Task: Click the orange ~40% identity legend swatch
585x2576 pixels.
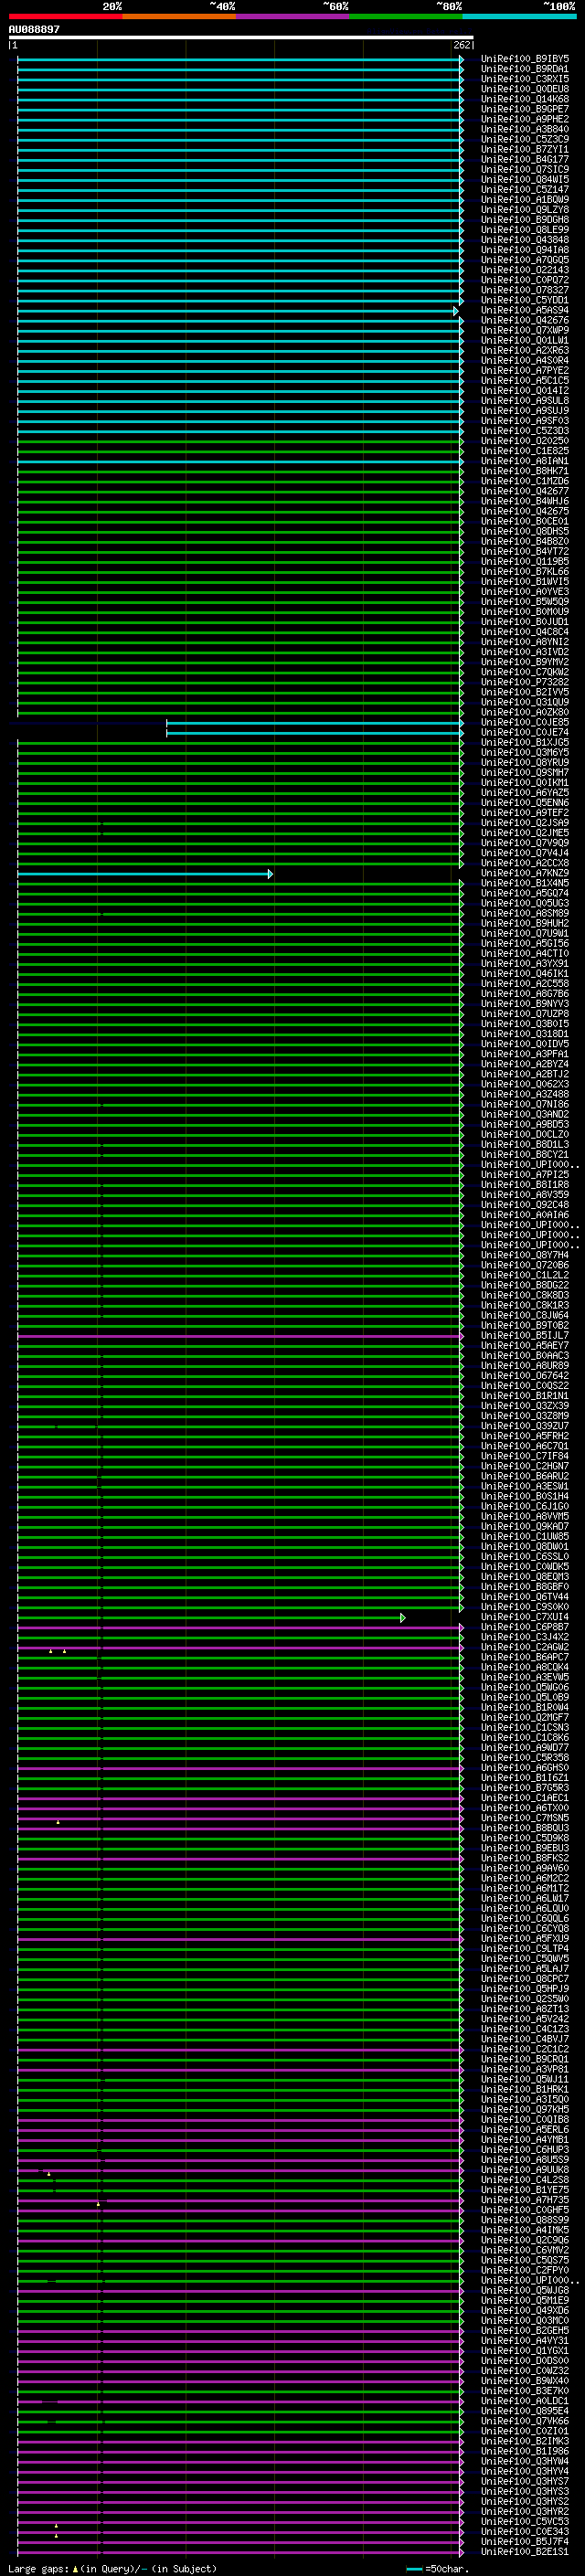Action: coord(179,16)
